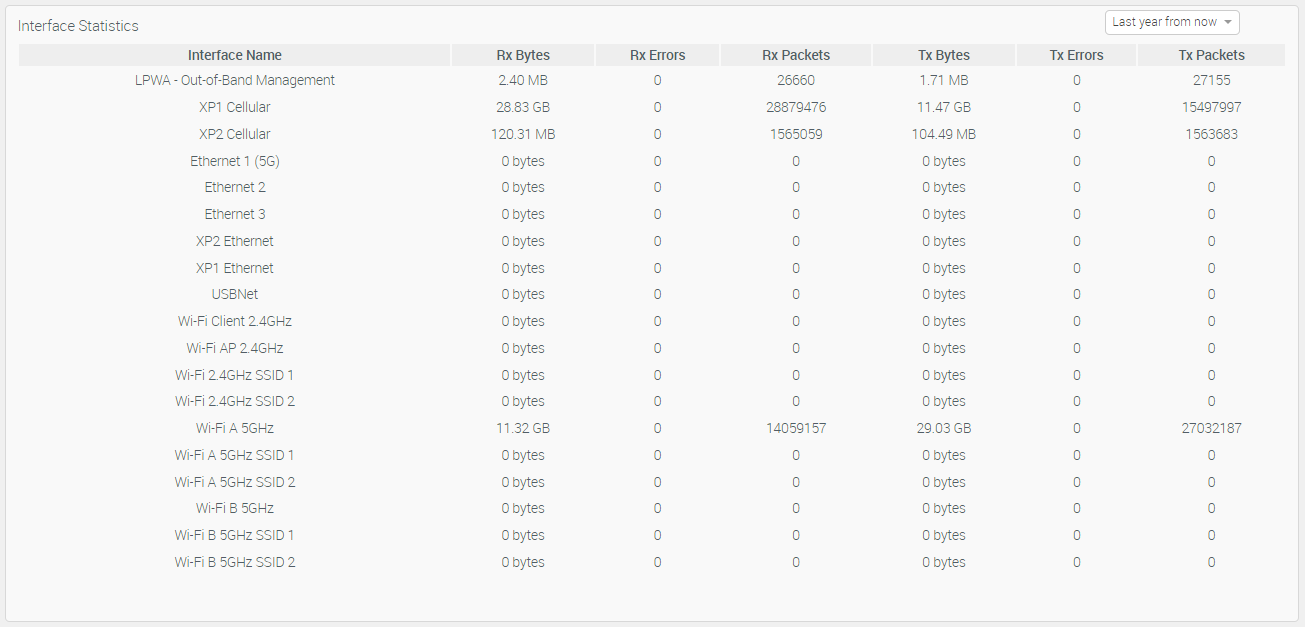This screenshot has height=627, width=1305.
Task: Select the USBNet interface row
Action: [235, 294]
